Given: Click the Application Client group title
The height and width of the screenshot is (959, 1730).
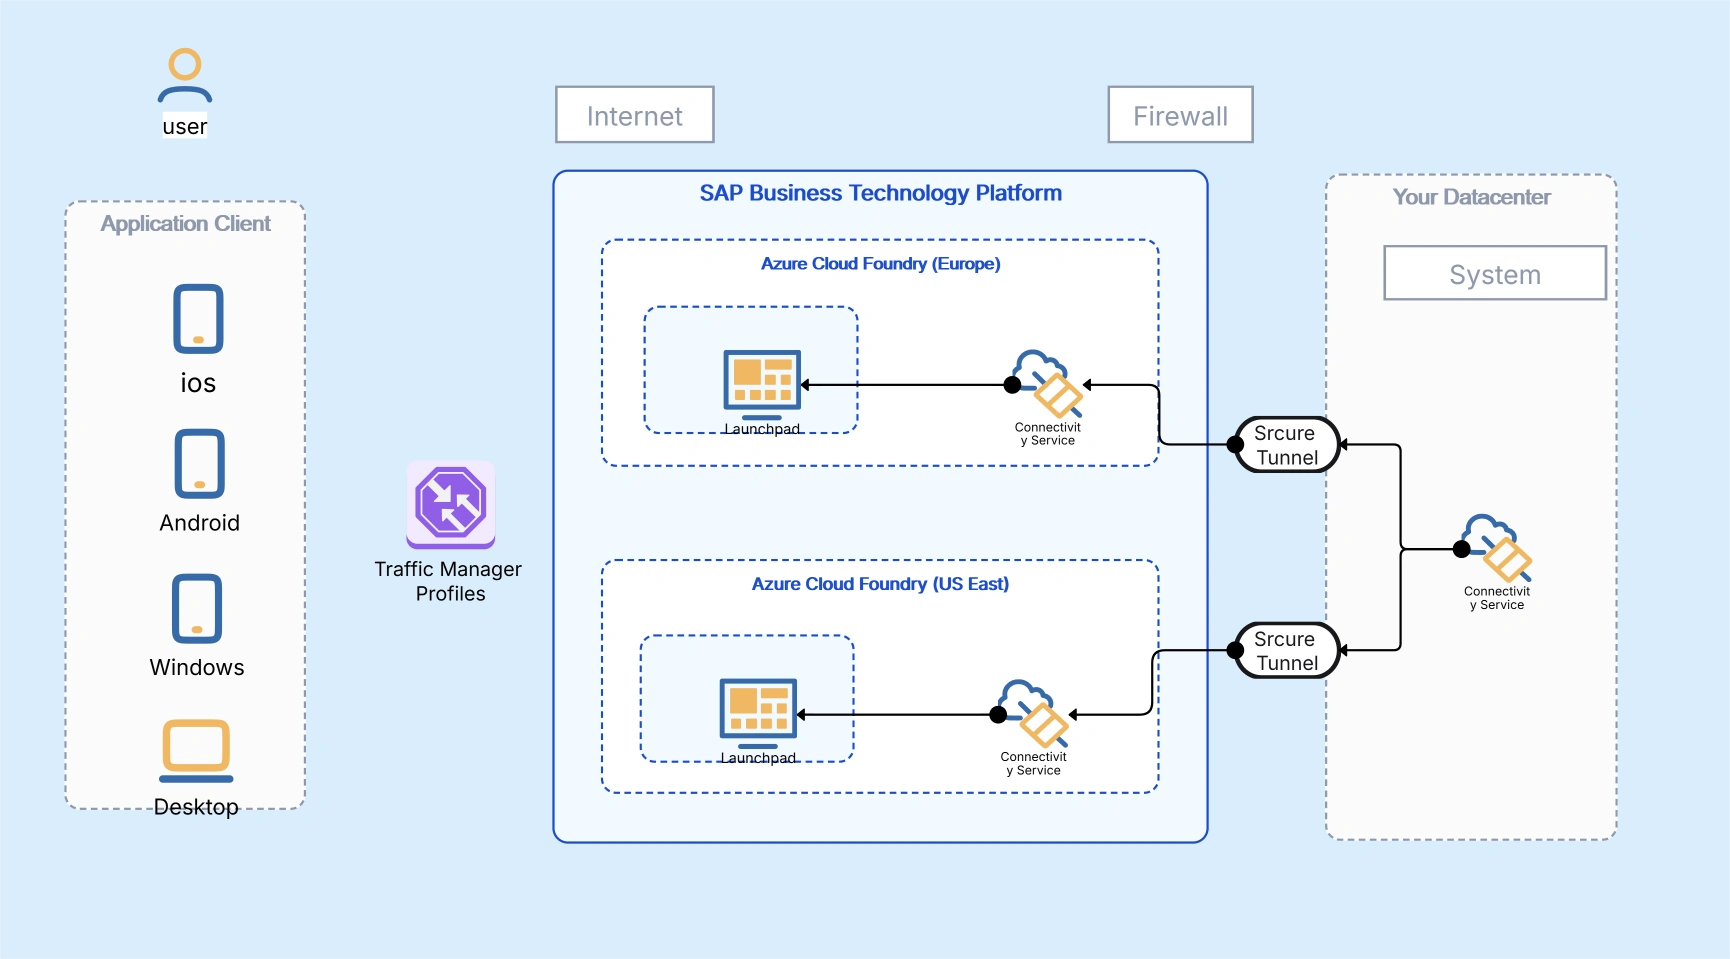Looking at the screenshot, I should pos(185,224).
